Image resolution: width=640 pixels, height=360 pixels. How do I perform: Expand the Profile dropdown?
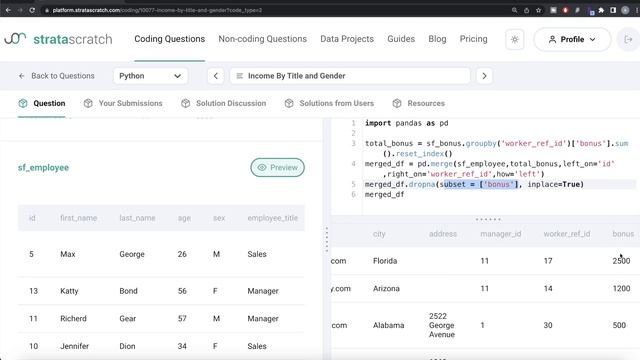(572, 40)
